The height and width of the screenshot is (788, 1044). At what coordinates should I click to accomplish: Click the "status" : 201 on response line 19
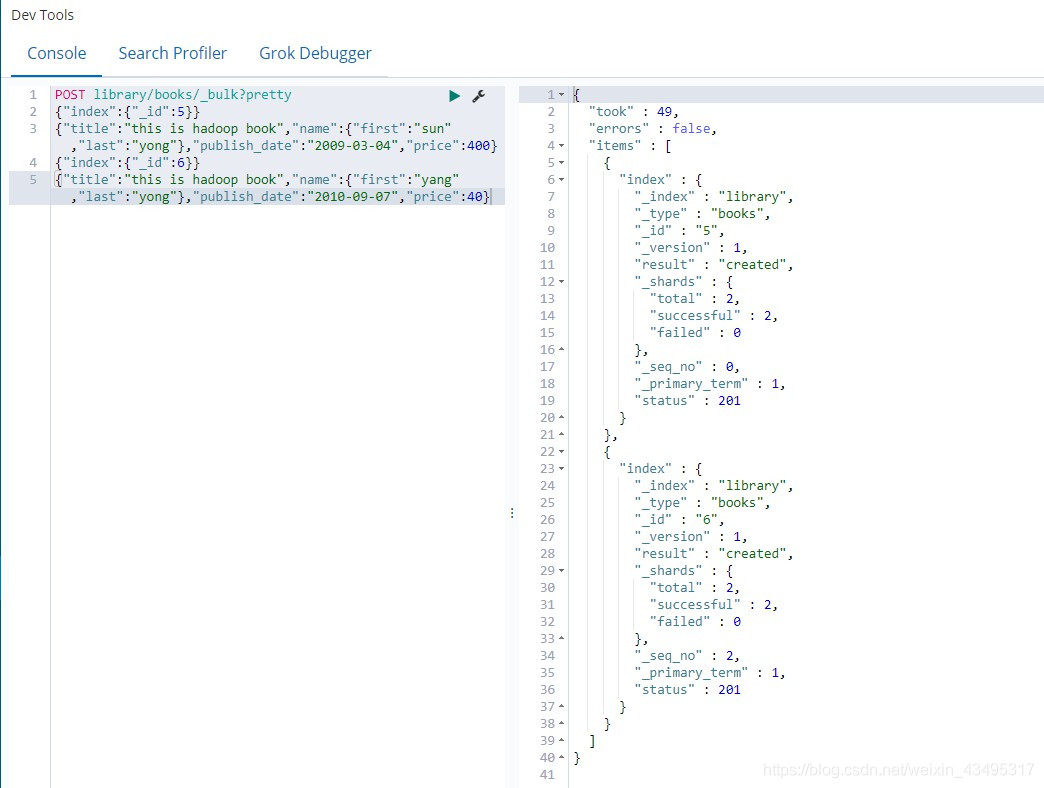click(x=687, y=401)
